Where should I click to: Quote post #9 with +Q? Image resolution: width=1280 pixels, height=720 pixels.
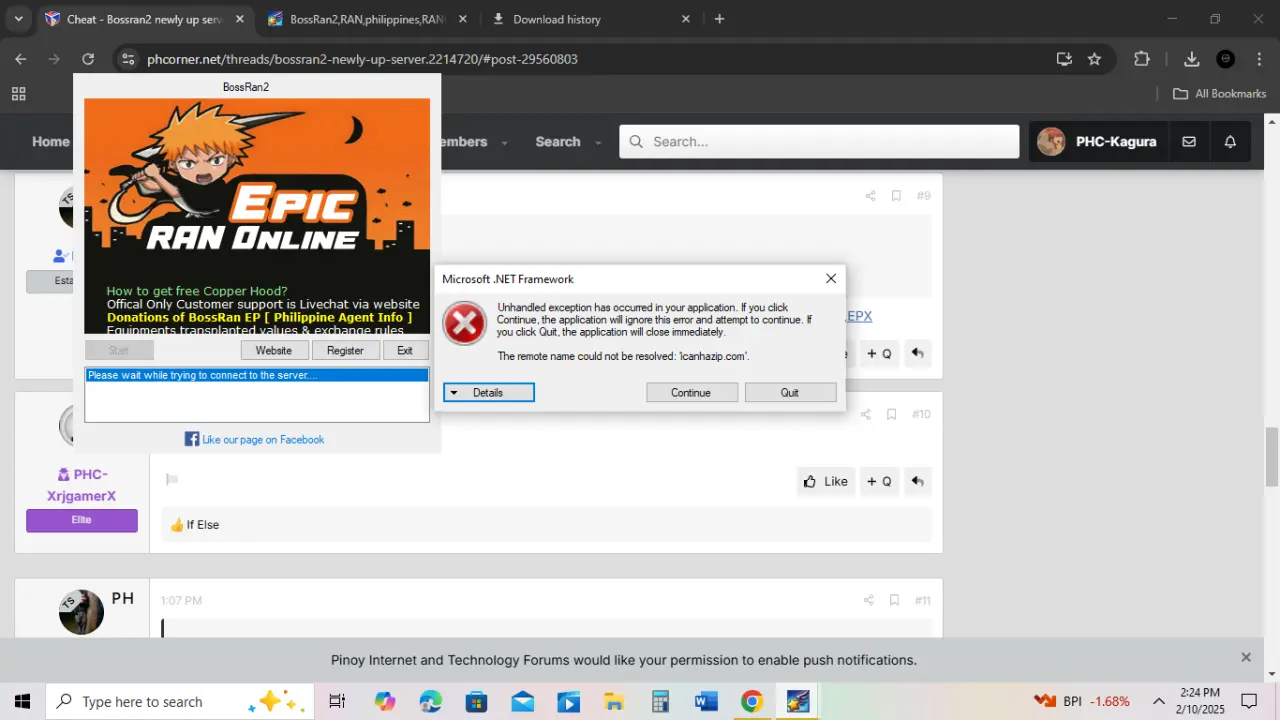tap(879, 353)
